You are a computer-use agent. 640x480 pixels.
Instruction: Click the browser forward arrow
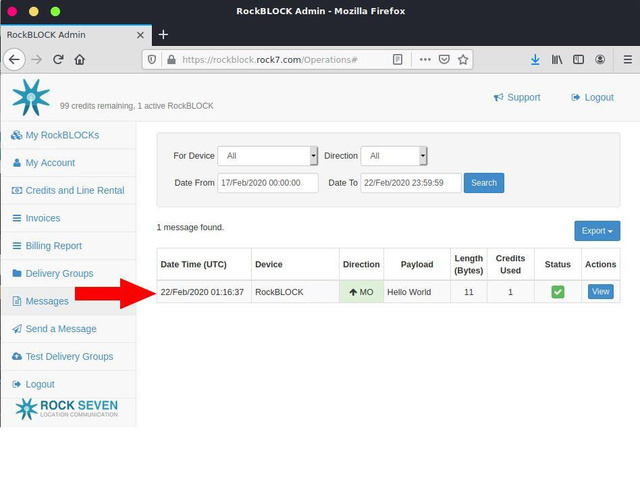click(37, 60)
